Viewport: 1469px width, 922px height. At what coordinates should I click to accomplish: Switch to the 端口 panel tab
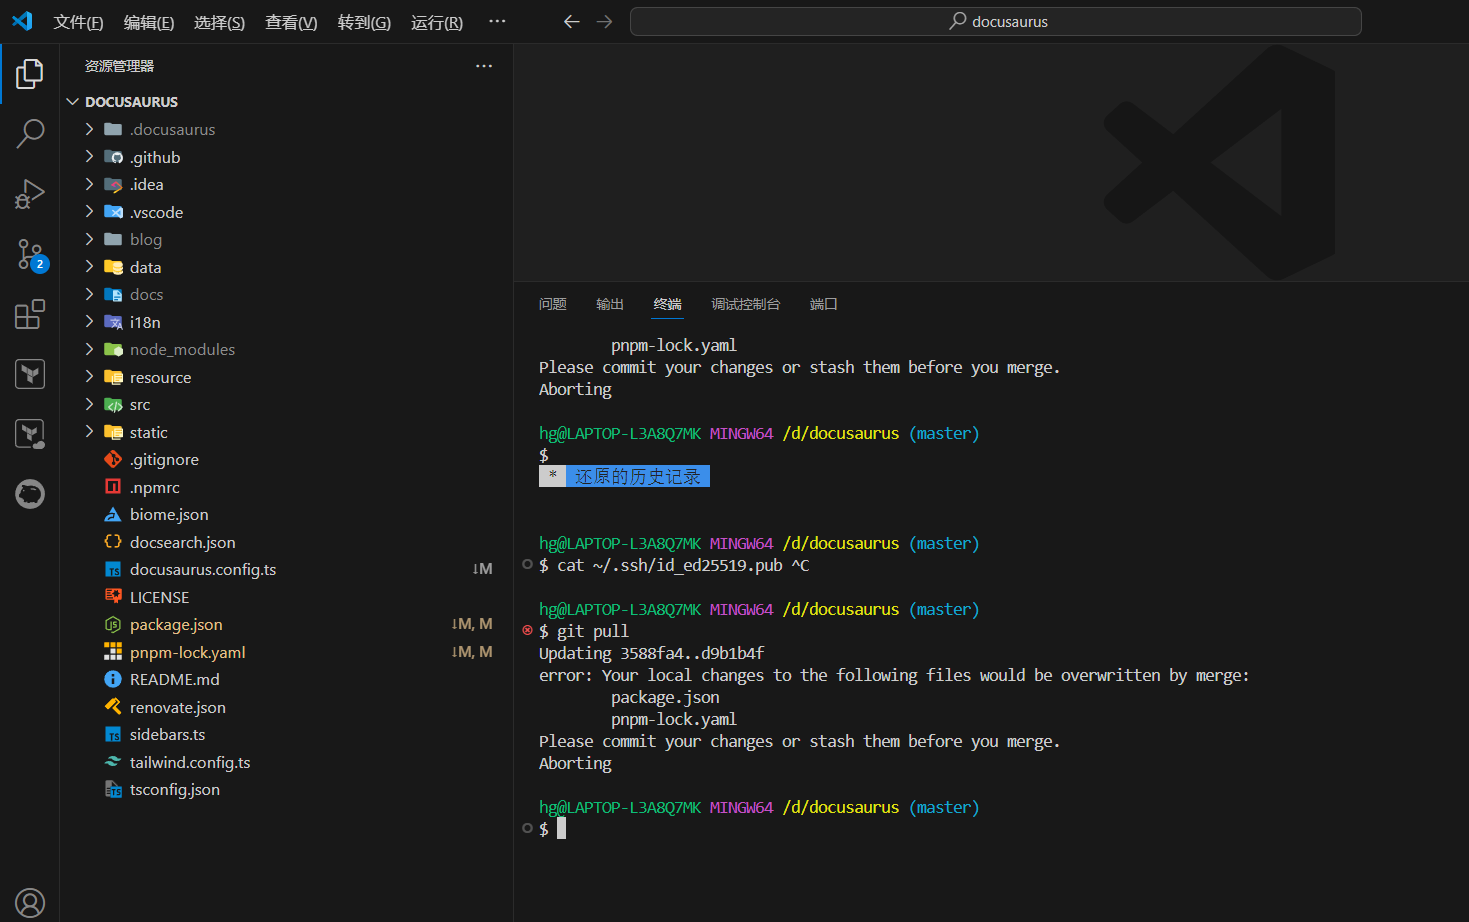[824, 304]
